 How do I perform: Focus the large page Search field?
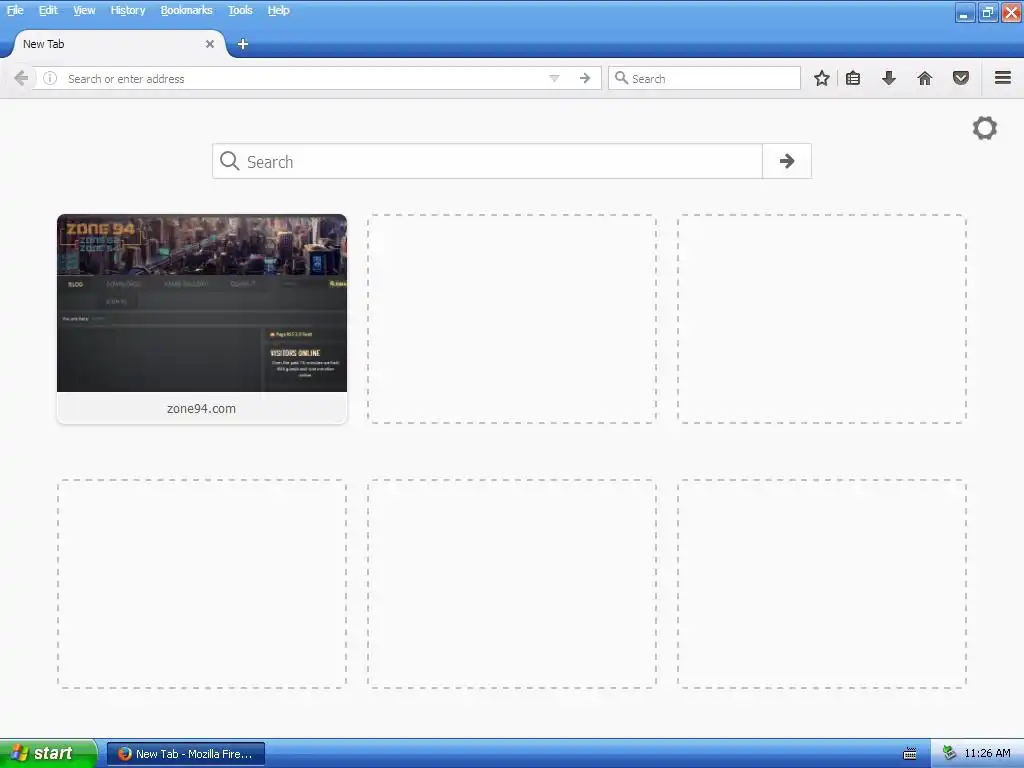487,161
